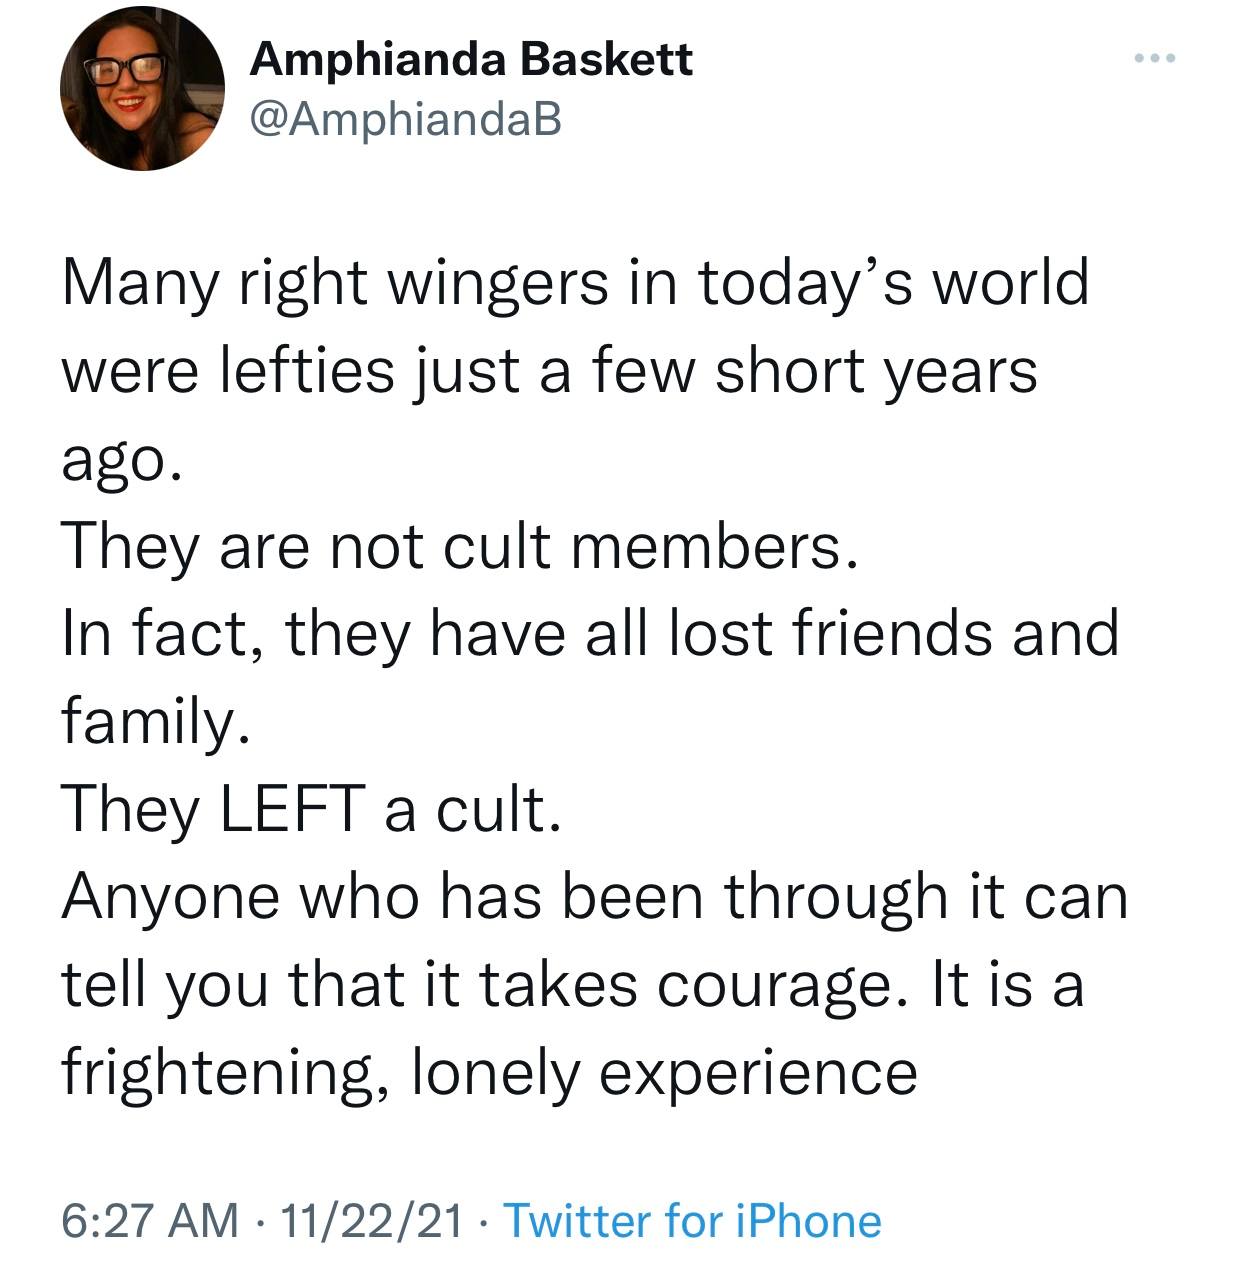Click Amphianda Baskett's profile picture
This screenshot has width=1242, height=1266.
[142, 89]
